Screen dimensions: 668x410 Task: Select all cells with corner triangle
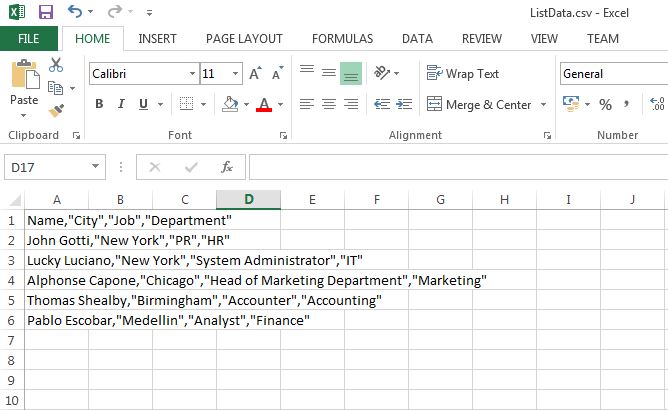[16, 200]
